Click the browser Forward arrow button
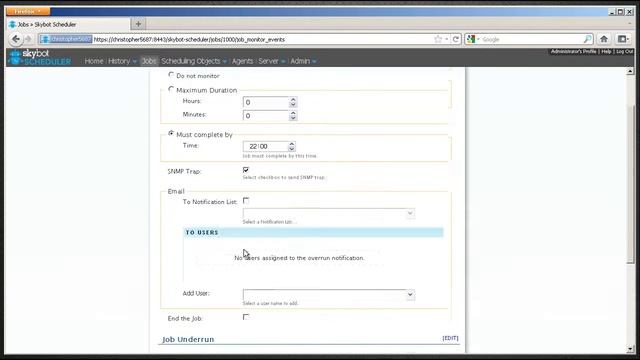 pos(29,39)
